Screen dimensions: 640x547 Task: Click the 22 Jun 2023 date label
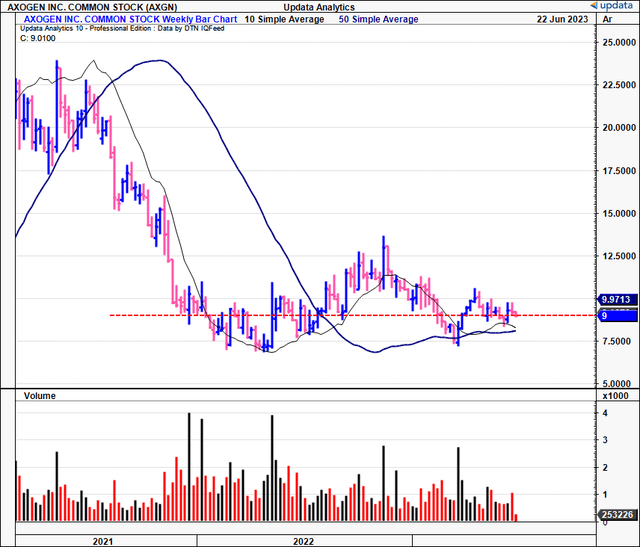click(x=562, y=19)
